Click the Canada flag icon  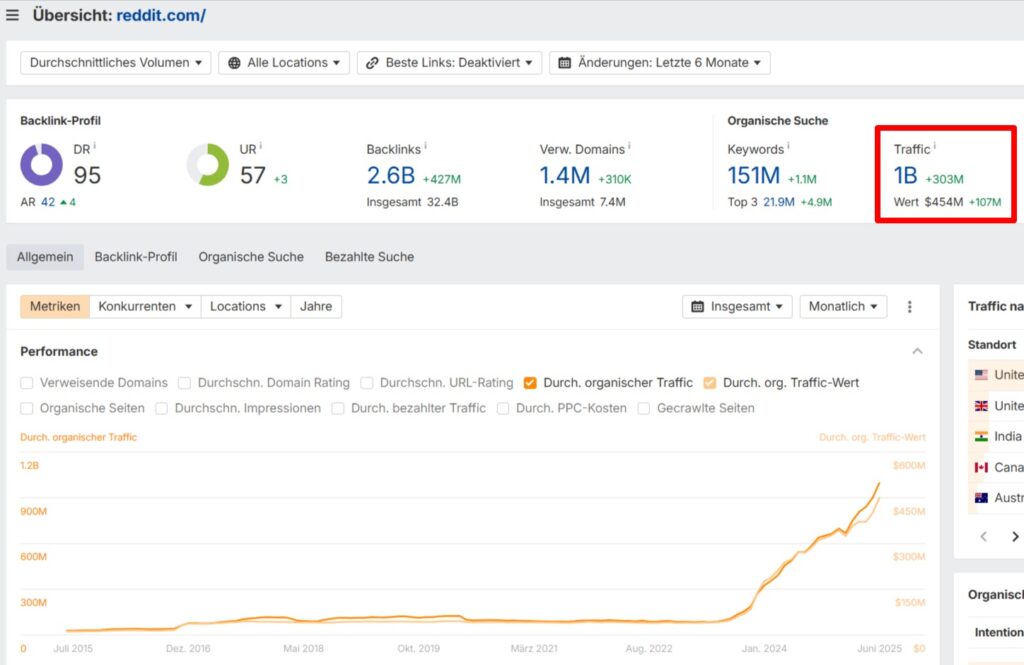pos(981,467)
